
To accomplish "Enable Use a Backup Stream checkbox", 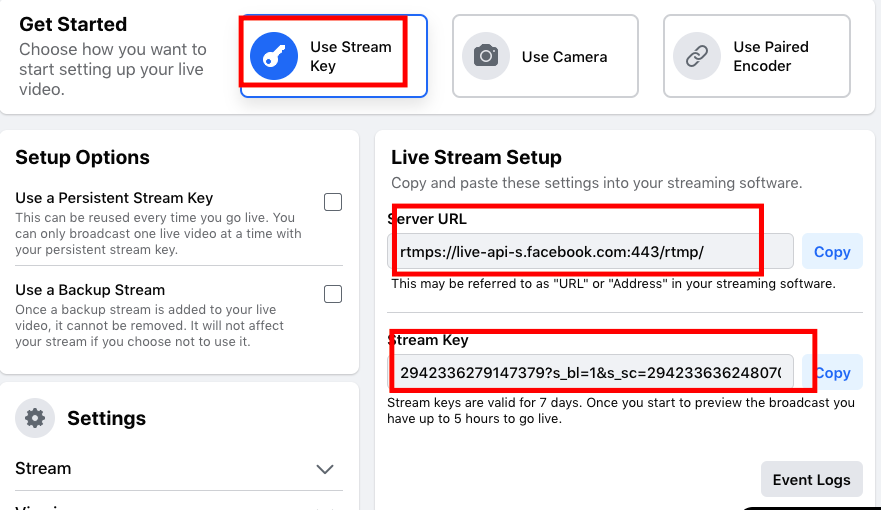I will pos(333,294).
